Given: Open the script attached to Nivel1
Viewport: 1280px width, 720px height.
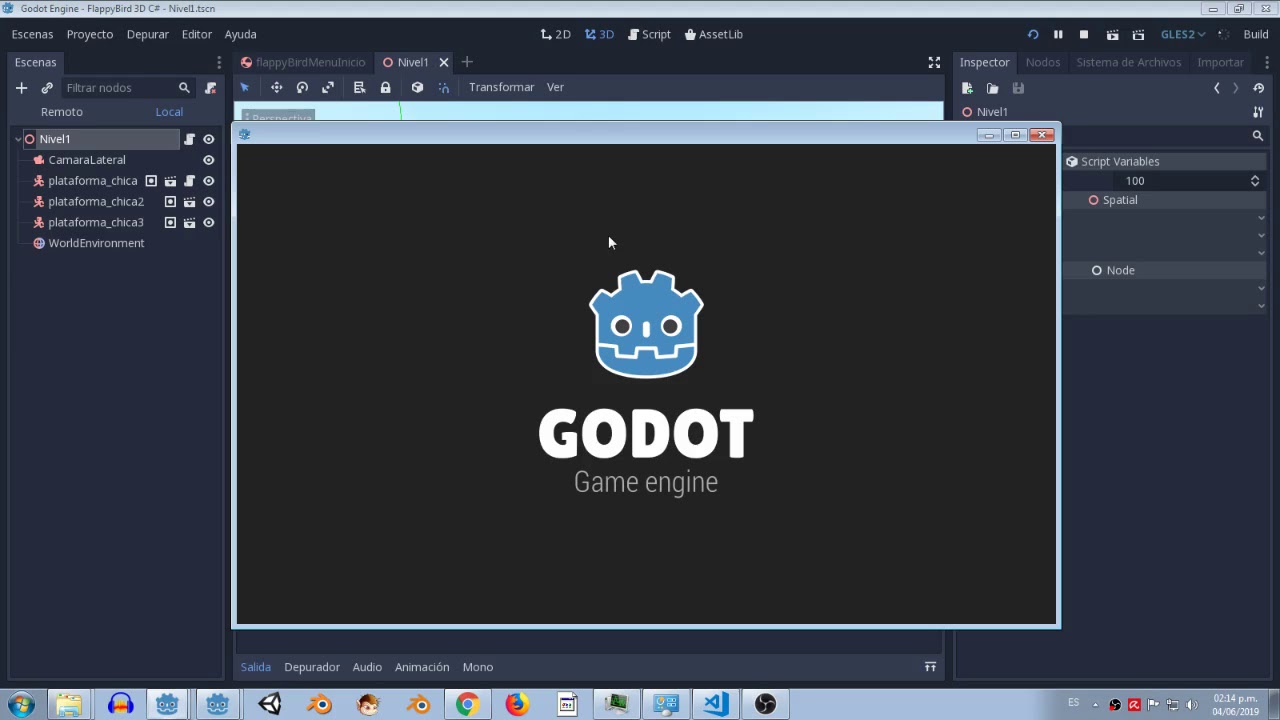Looking at the screenshot, I should tap(189, 139).
